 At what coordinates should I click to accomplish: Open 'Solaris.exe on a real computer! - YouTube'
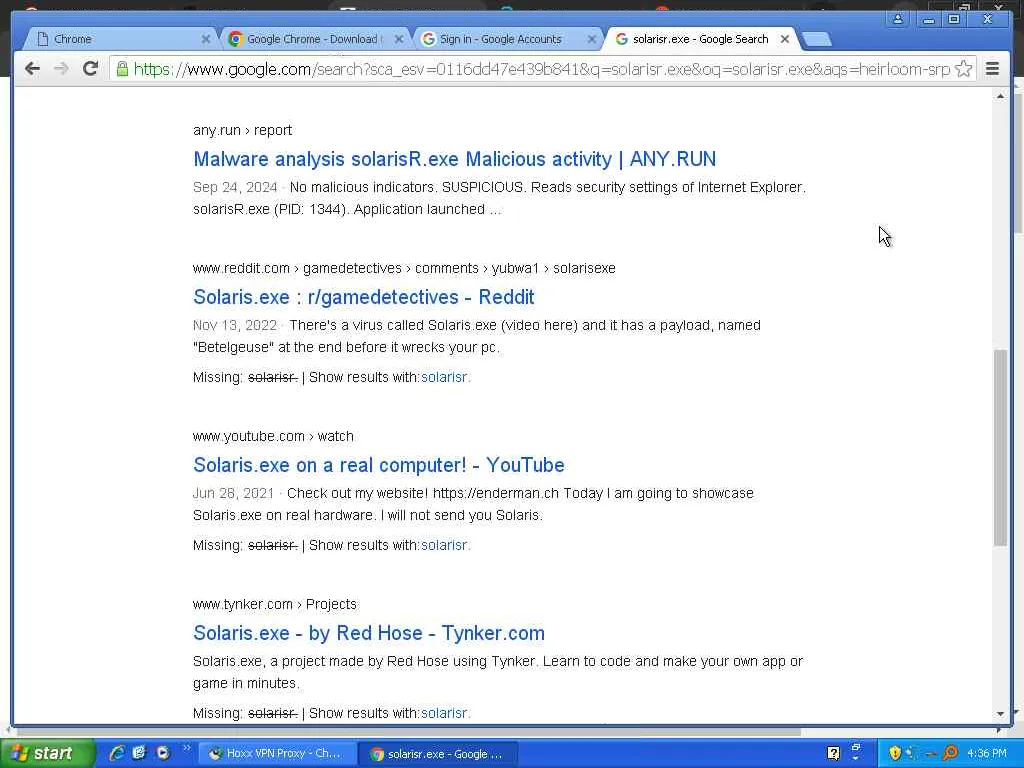pos(379,465)
